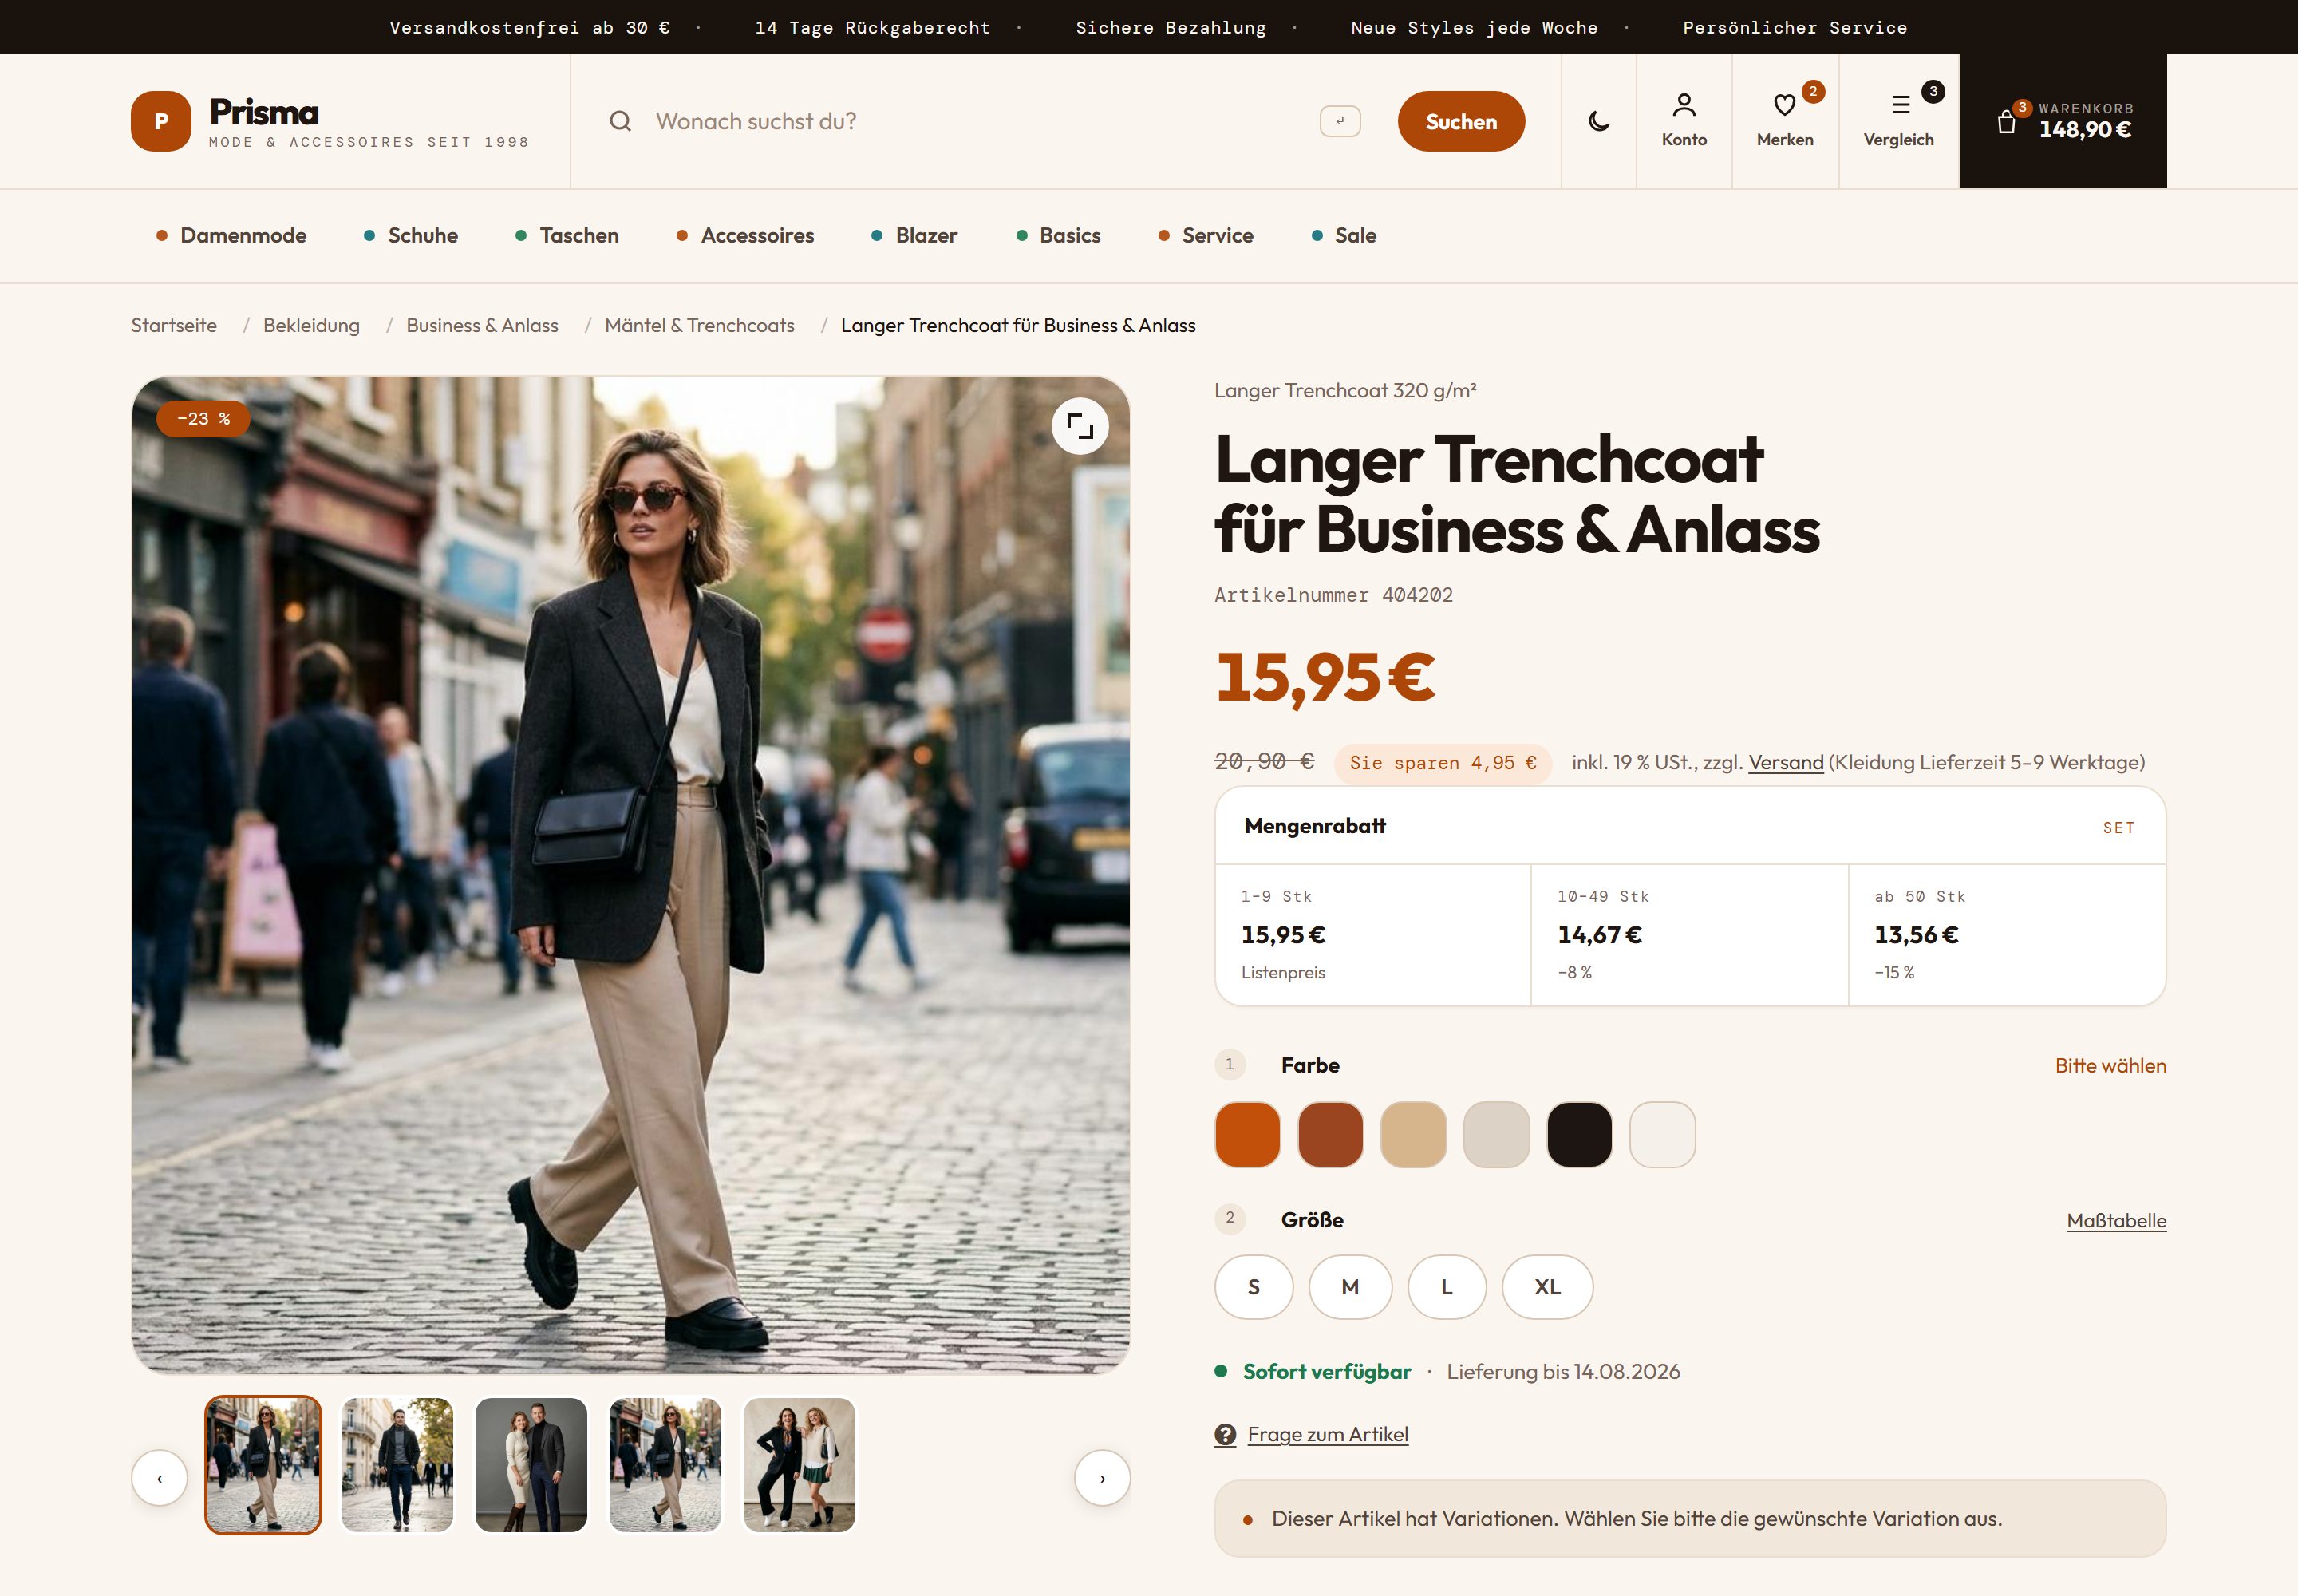Go to Startseite breadcrumb
Viewport: 2298px width, 1596px height.
tap(174, 325)
